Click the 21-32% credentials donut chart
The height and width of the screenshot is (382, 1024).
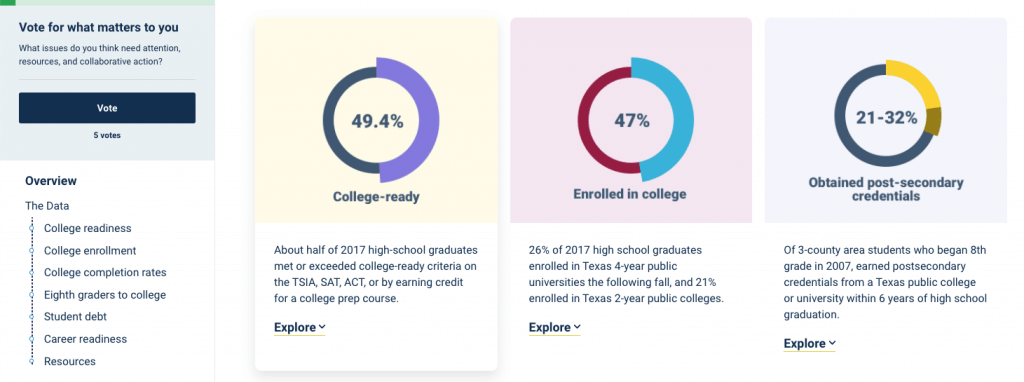[x=887, y=118]
